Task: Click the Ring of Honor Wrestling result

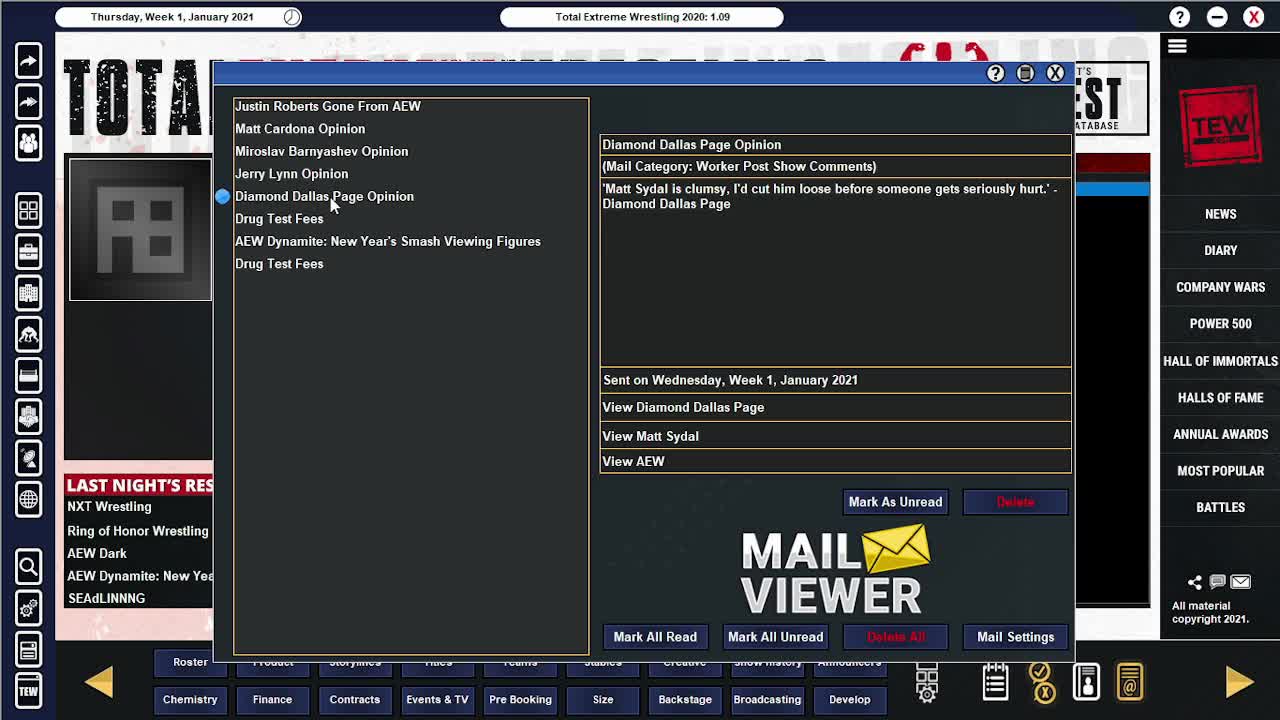Action: 138,531
